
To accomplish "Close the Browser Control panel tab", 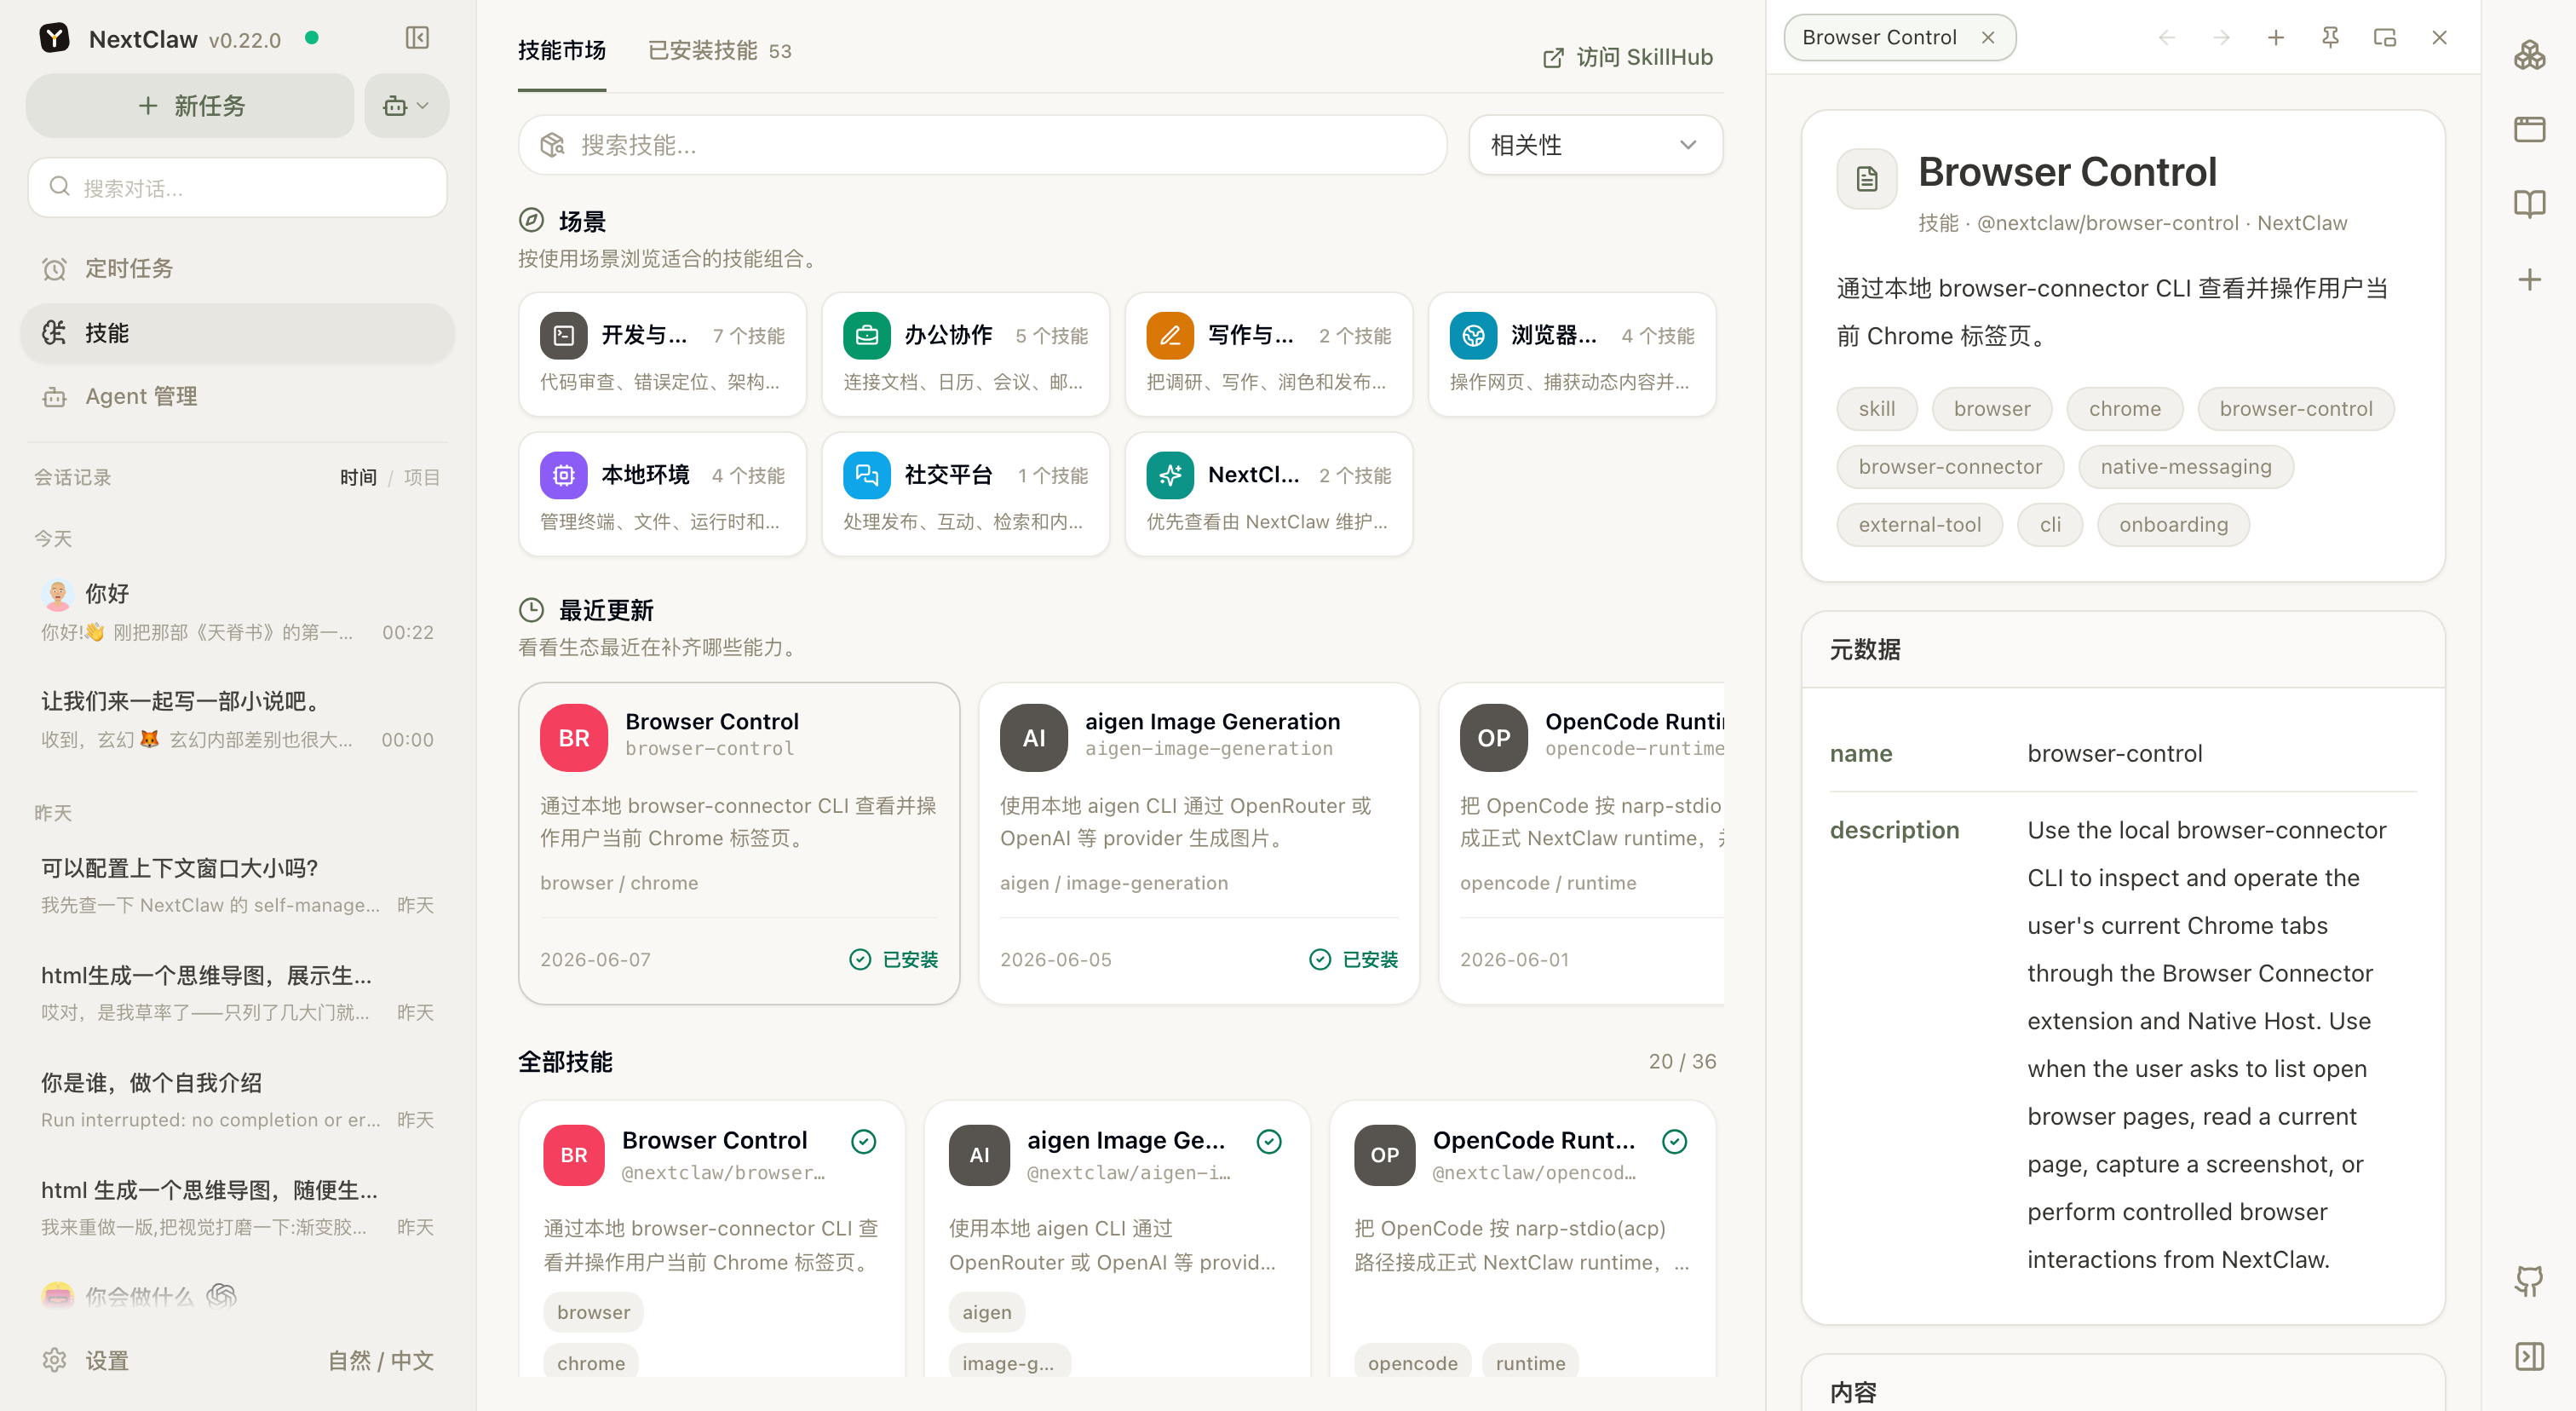I will click(x=1988, y=38).
